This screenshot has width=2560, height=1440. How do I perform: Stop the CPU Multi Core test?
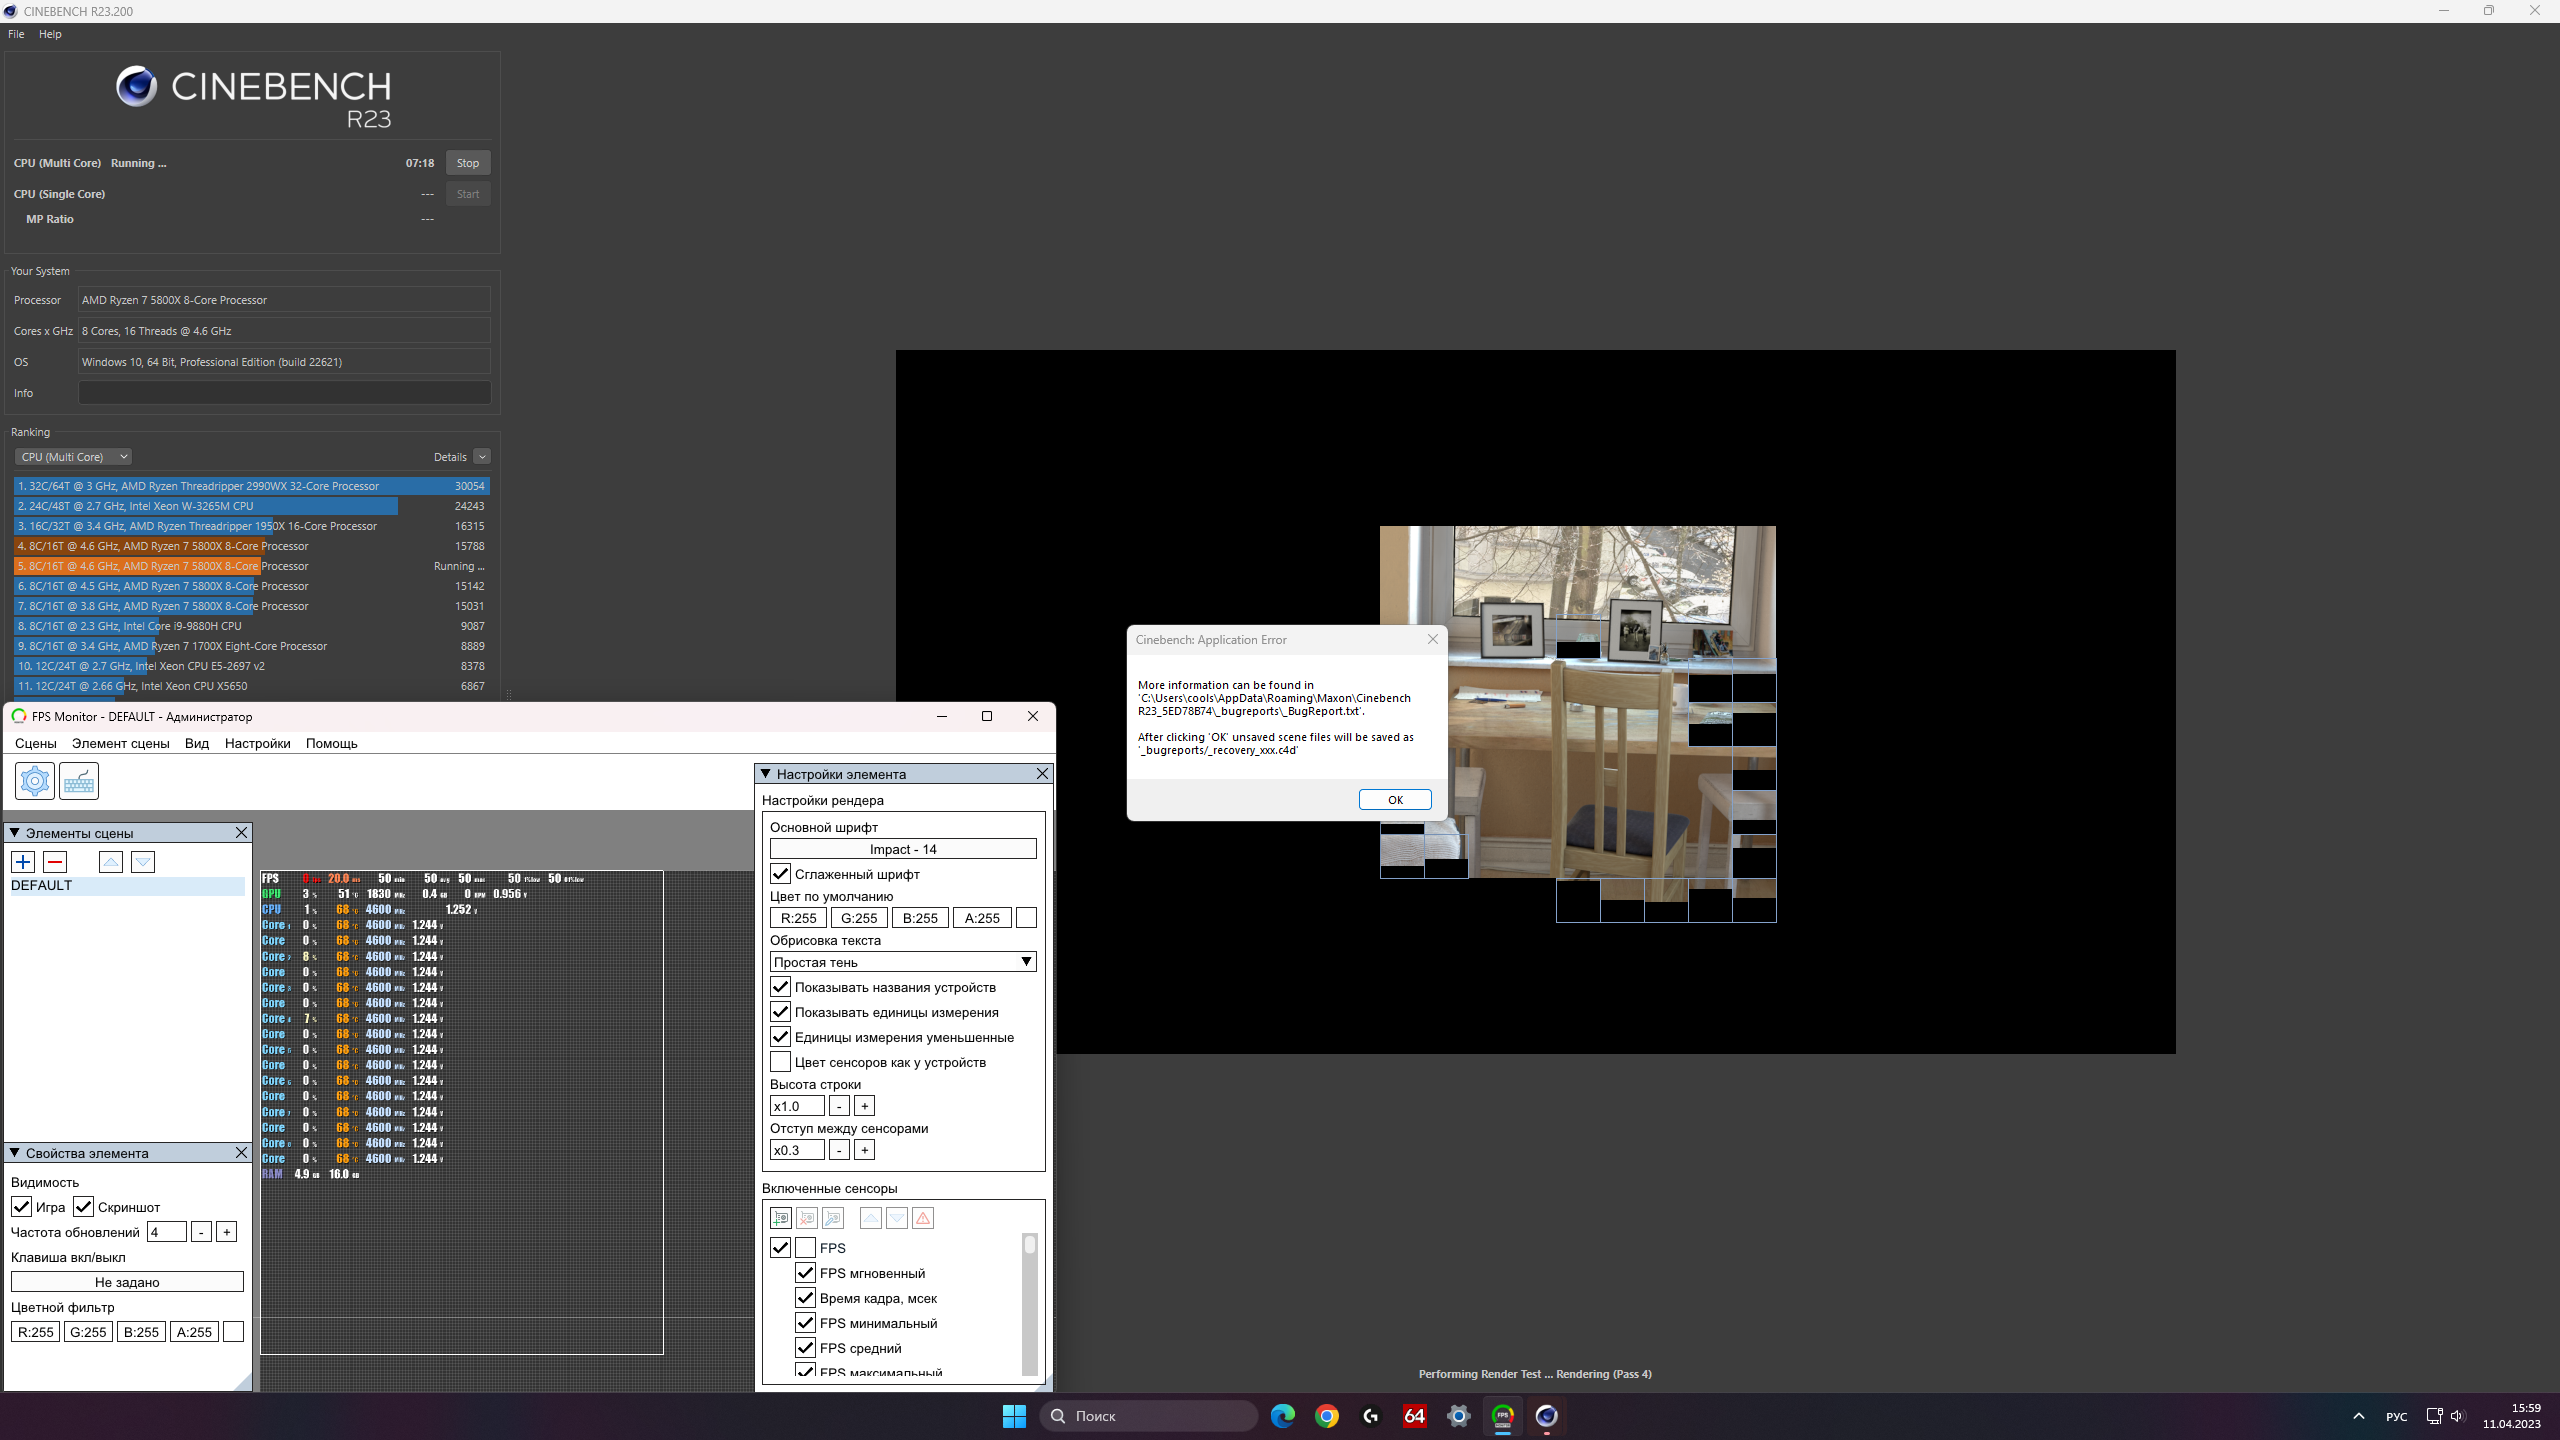tap(467, 163)
